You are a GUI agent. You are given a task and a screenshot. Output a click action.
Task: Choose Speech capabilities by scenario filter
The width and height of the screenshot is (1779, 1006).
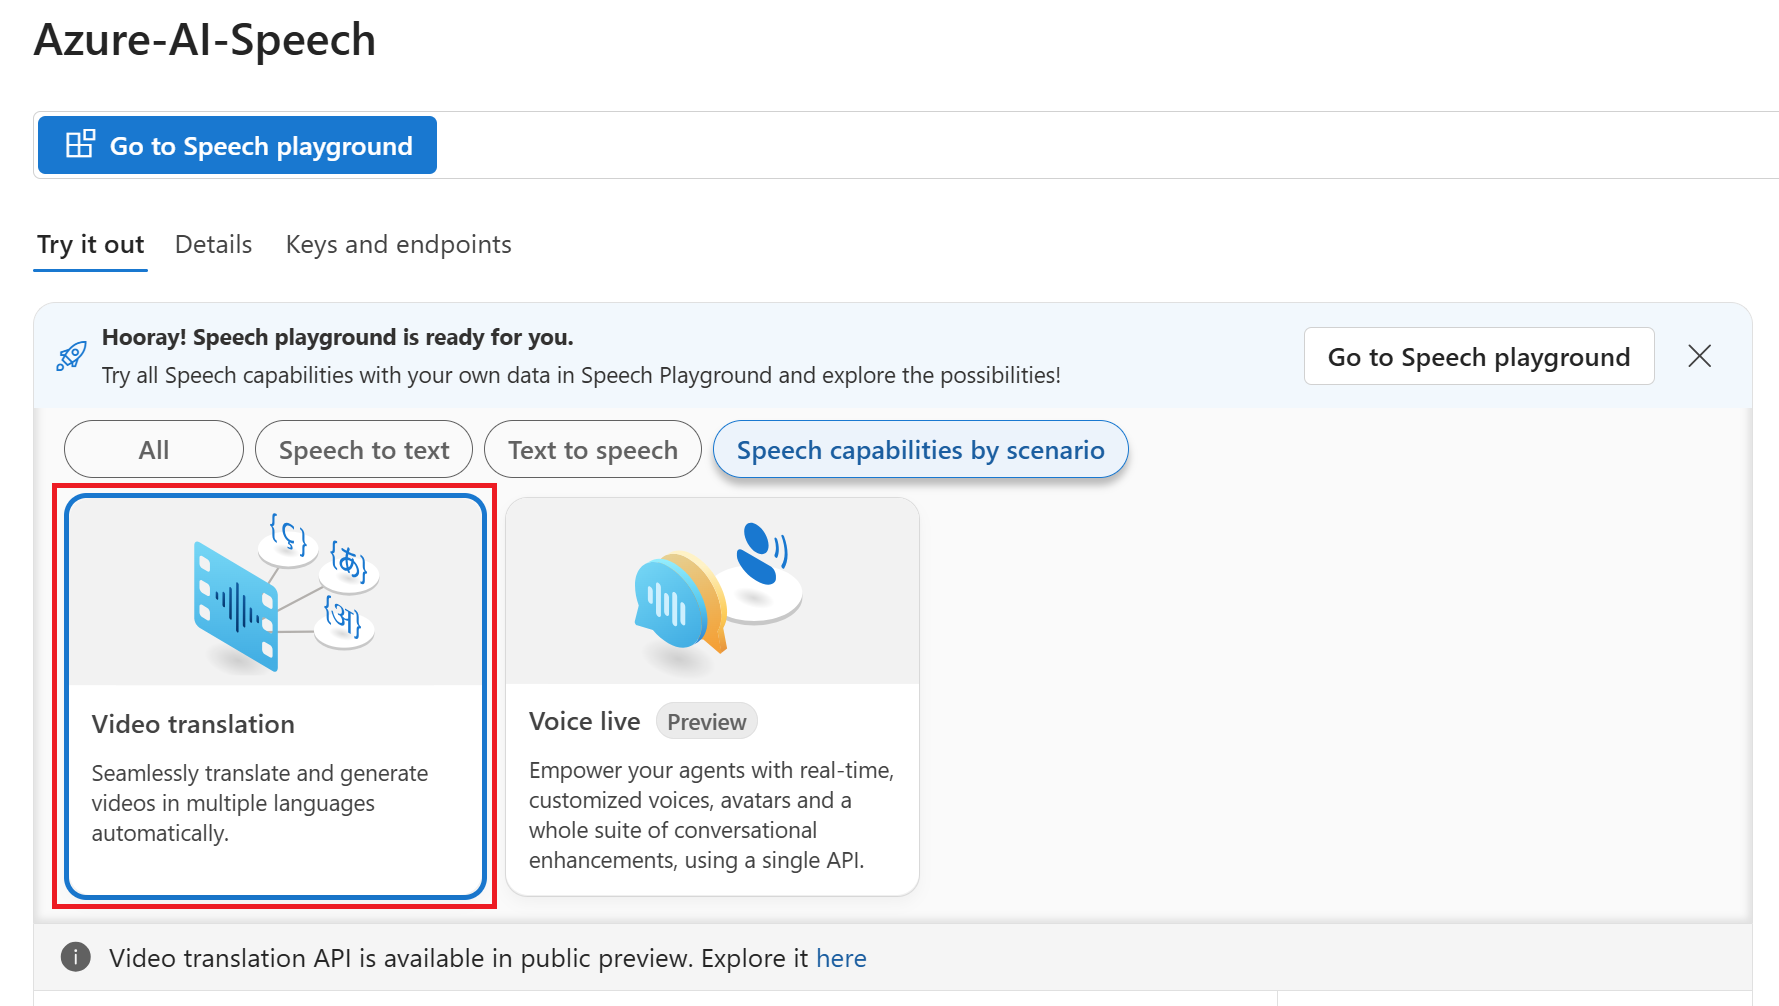(920, 450)
